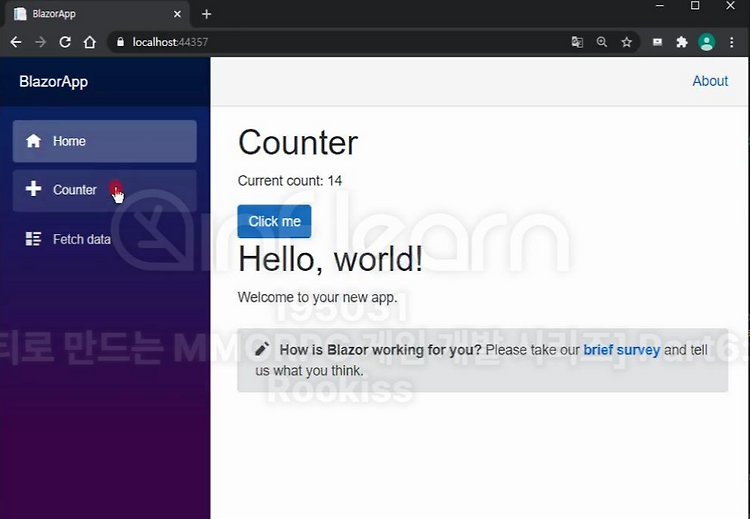Bookmark this page with the star icon
This screenshot has width=750, height=519.
[x=627, y=42]
